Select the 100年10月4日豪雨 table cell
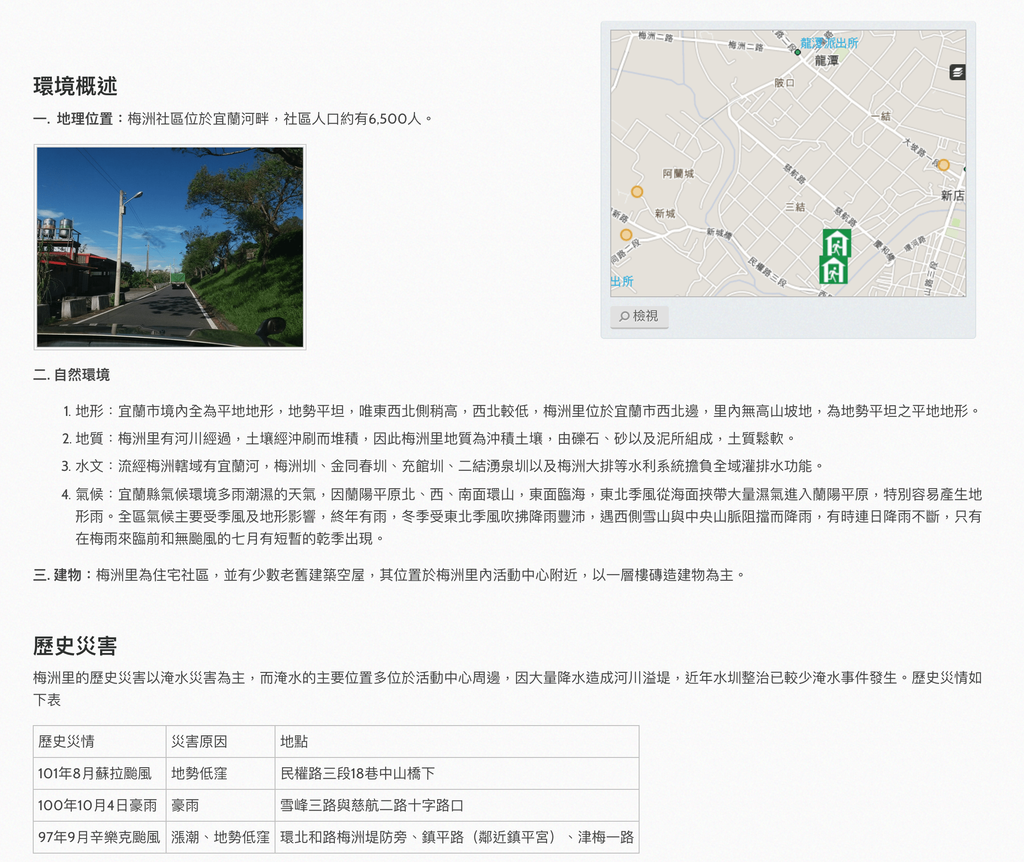The width and height of the screenshot is (1024, 862). (99, 805)
